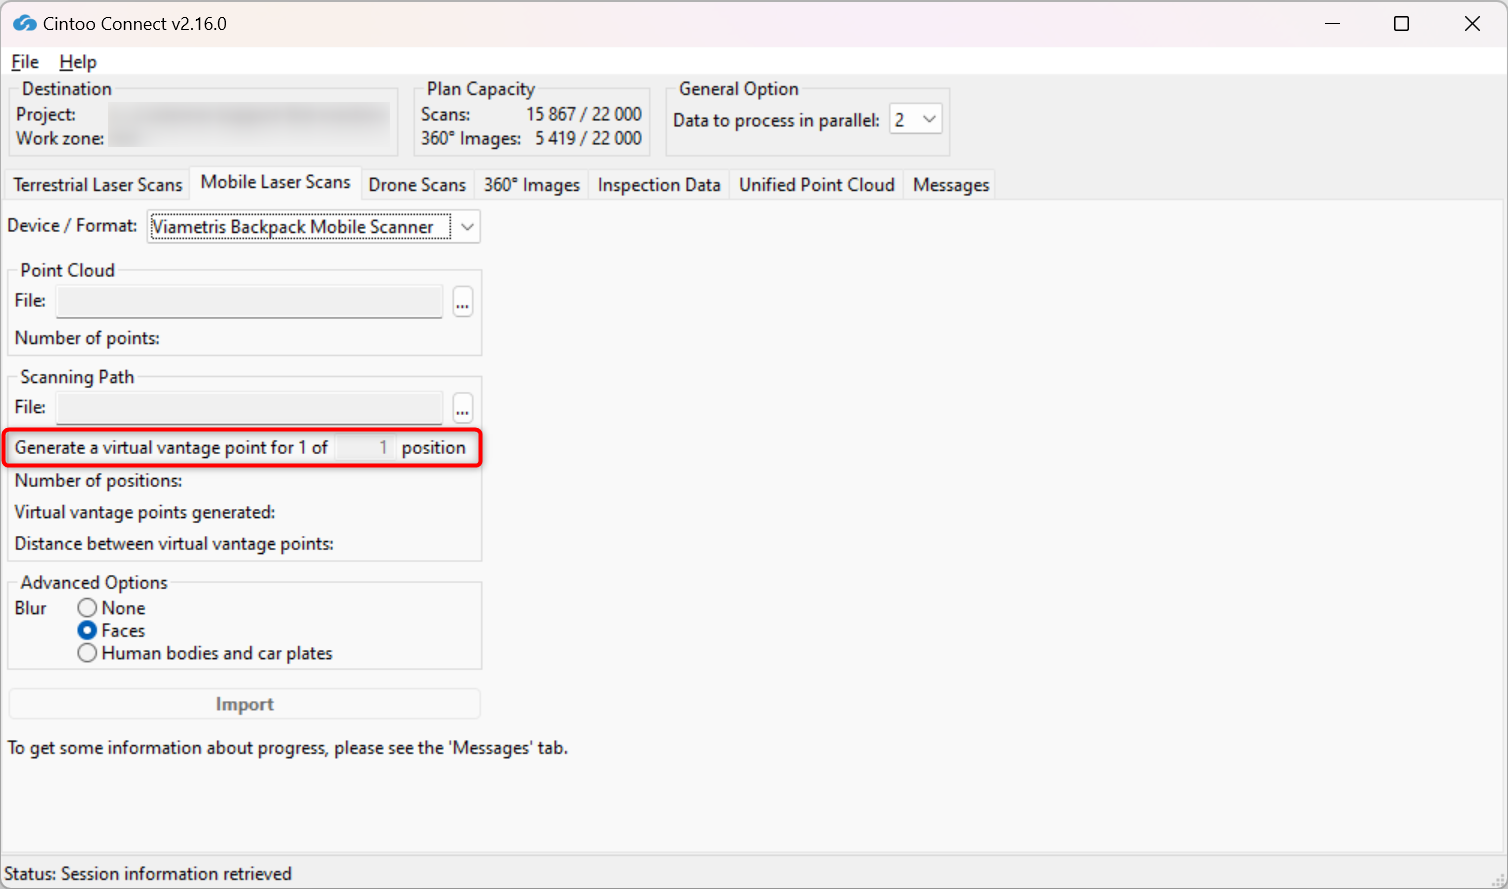Click scans count '15 867 / 22 000'
This screenshot has width=1508, height=889.
584,114
